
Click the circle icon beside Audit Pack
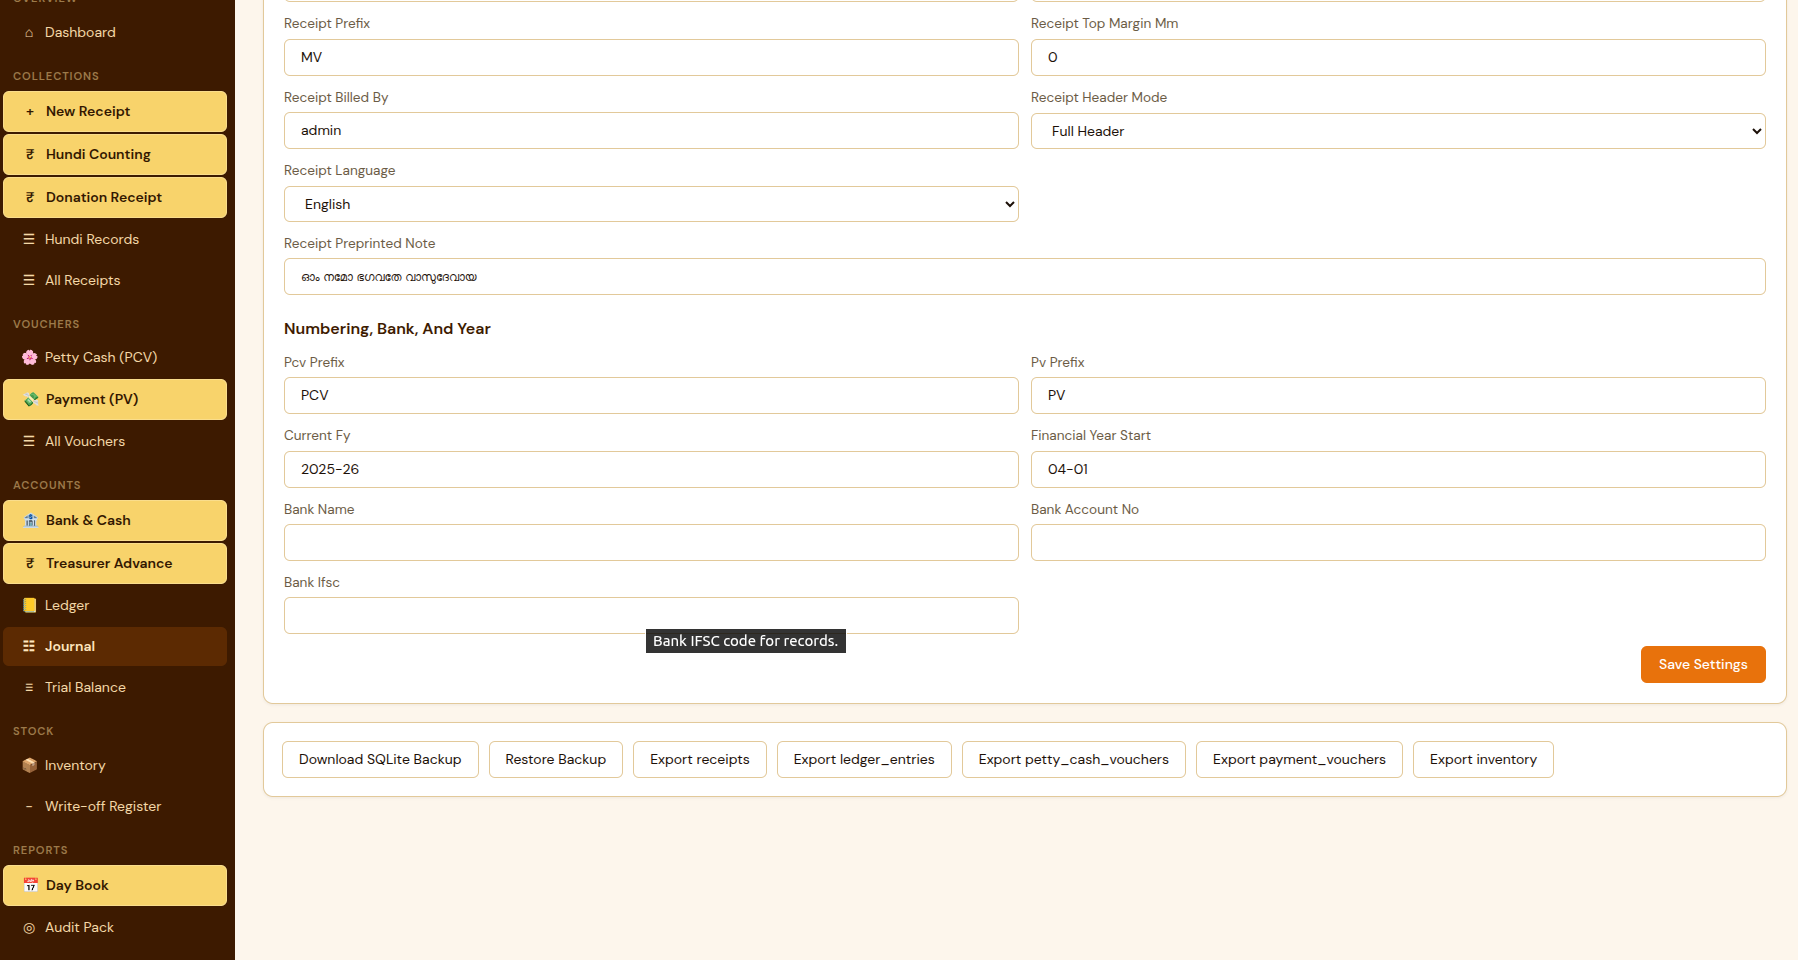pyautogui.click(x=29, y=928)
